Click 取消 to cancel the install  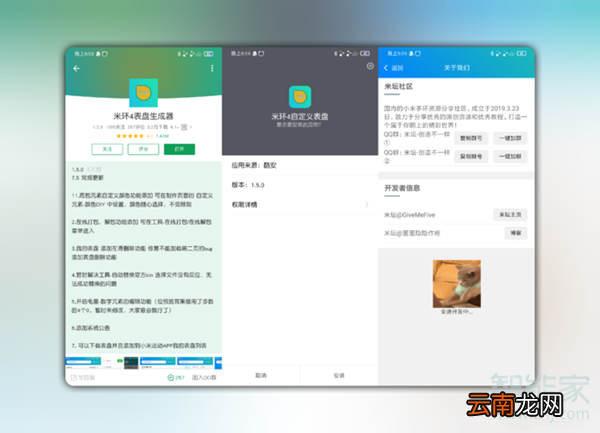click(261, 376)
